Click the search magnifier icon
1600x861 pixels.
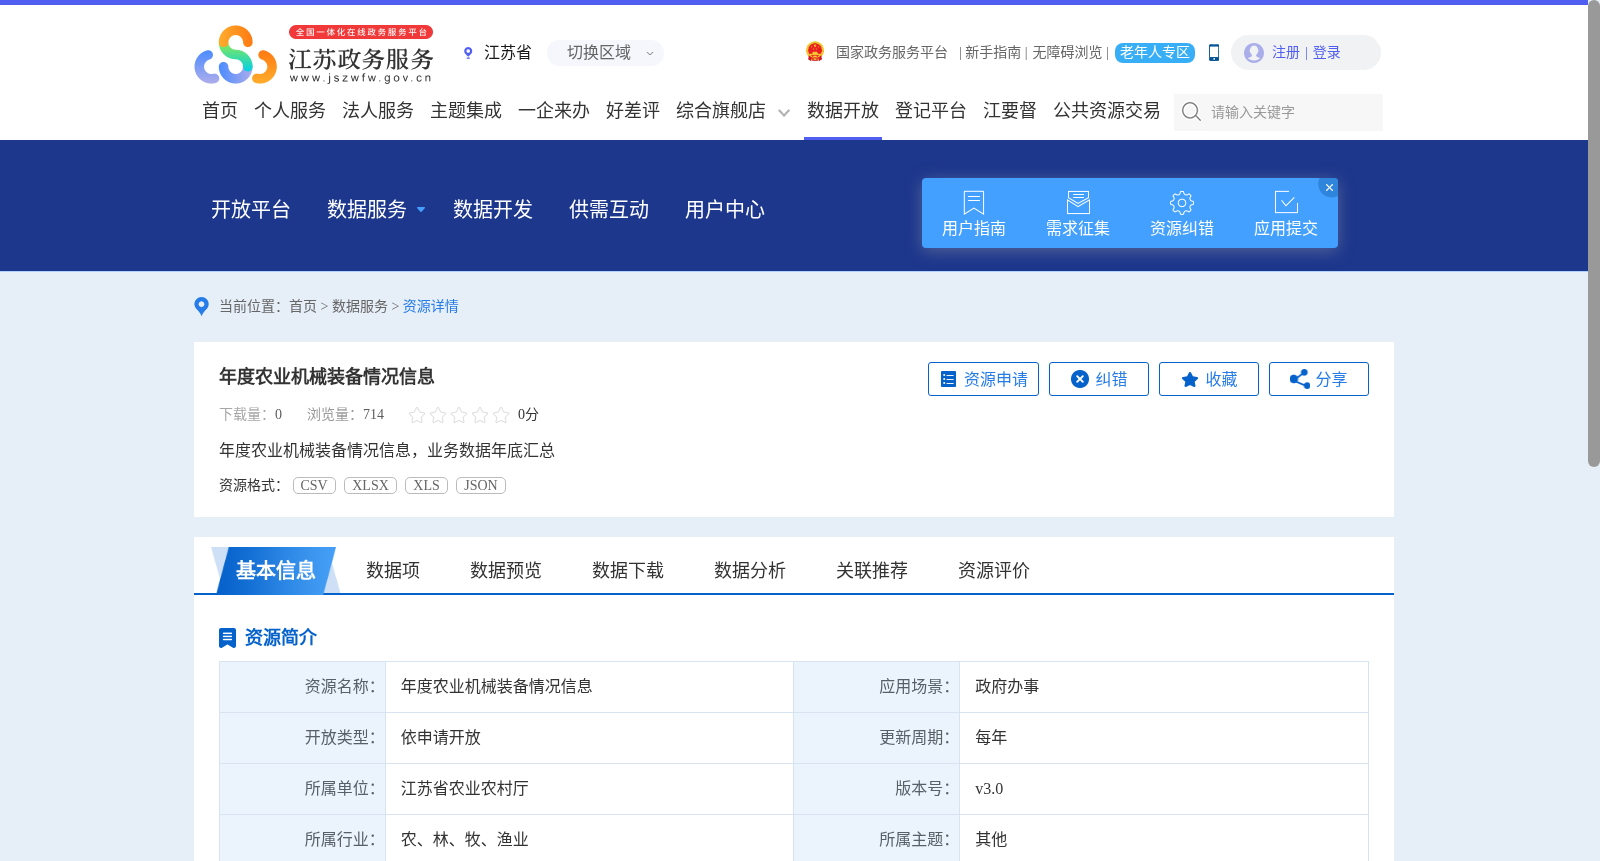pyautogui.click(x=1191, y=112)
